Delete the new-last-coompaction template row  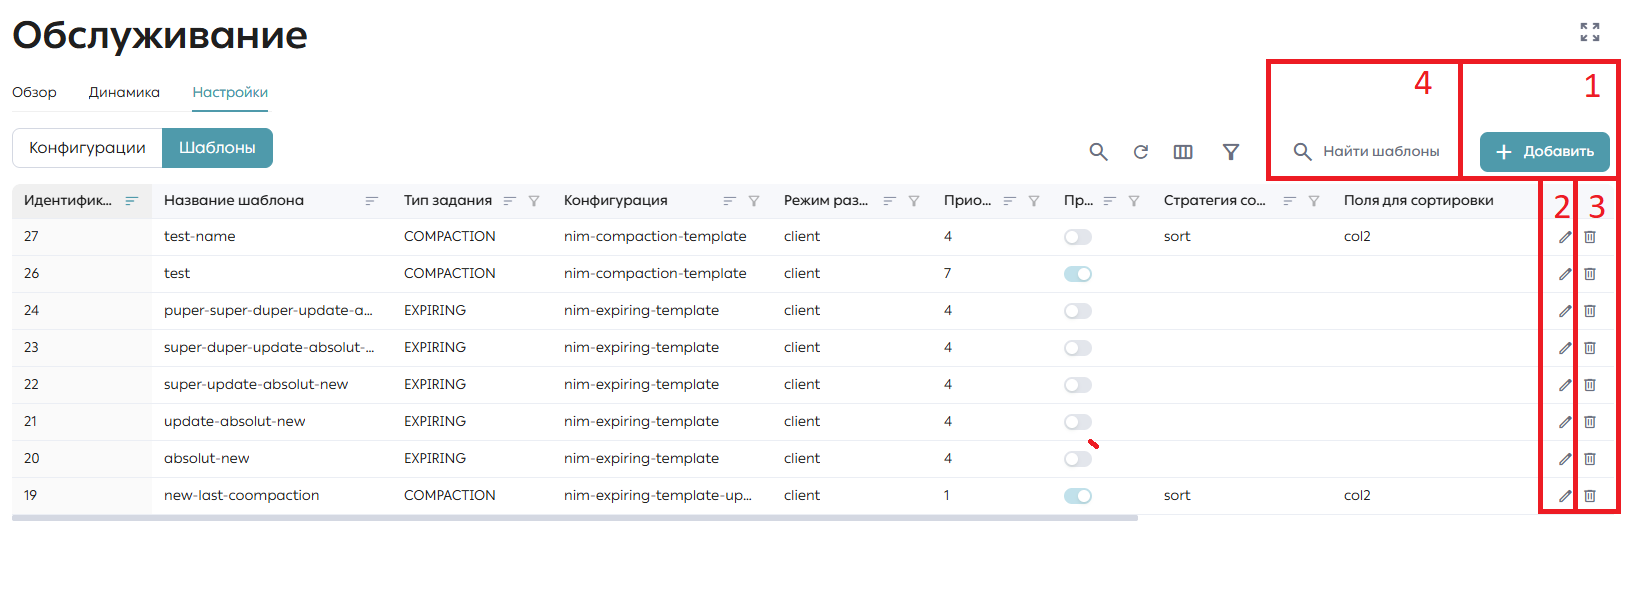point(1590,496)
